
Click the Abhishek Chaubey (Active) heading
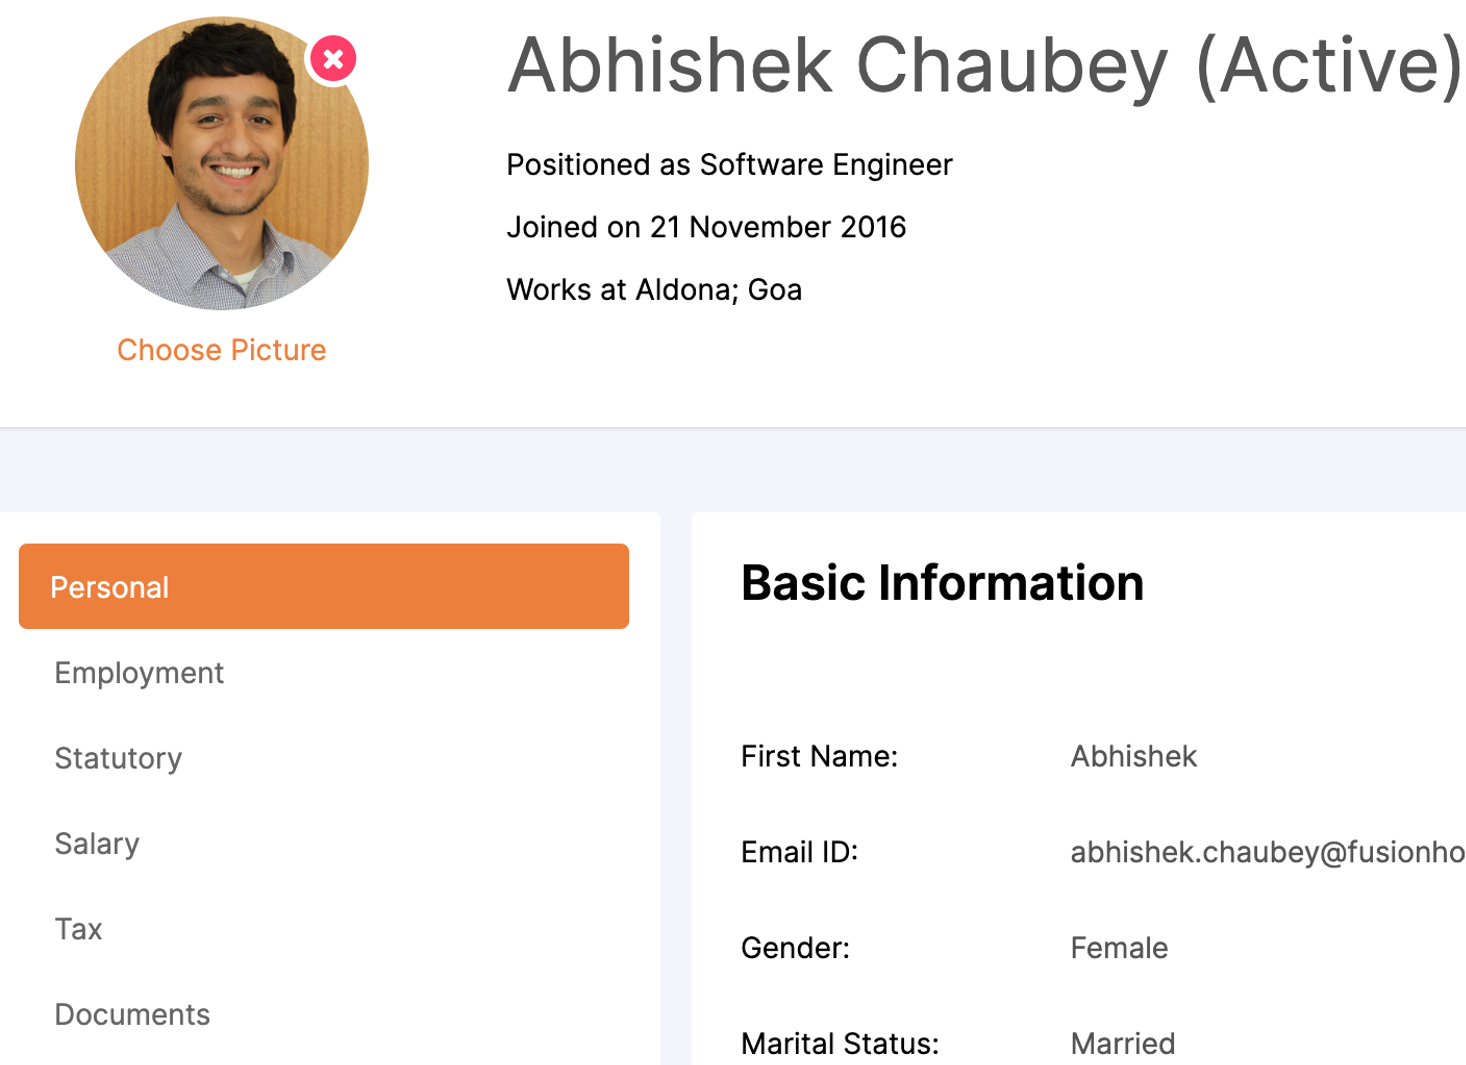click(x=984, y=66)
